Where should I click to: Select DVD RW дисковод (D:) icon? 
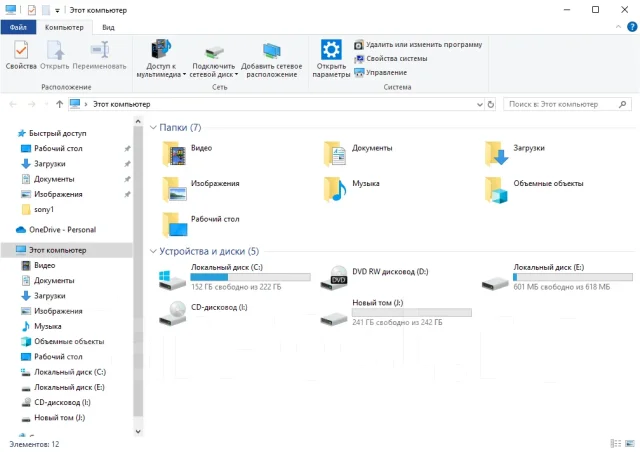[x=333, y=278]
